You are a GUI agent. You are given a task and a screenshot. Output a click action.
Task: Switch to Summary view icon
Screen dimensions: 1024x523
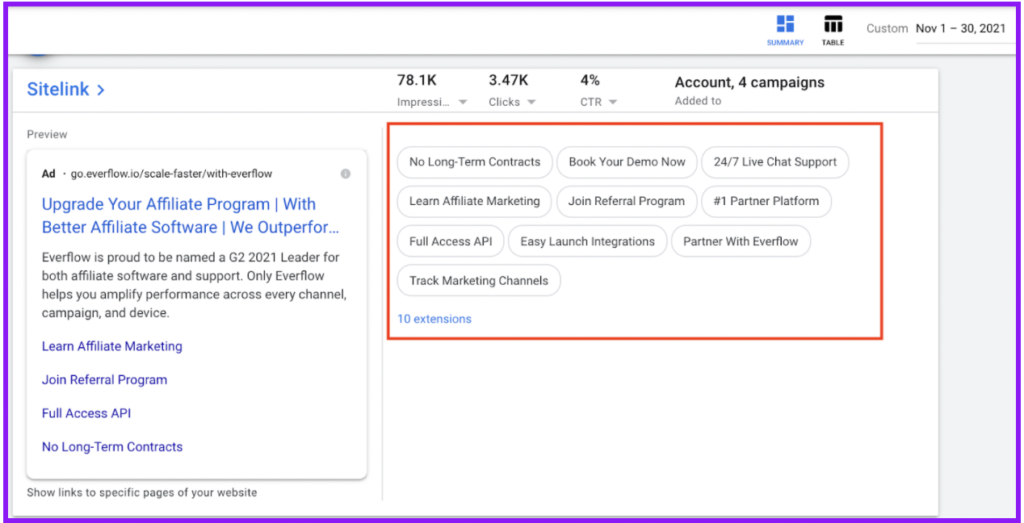click(785, 25)
